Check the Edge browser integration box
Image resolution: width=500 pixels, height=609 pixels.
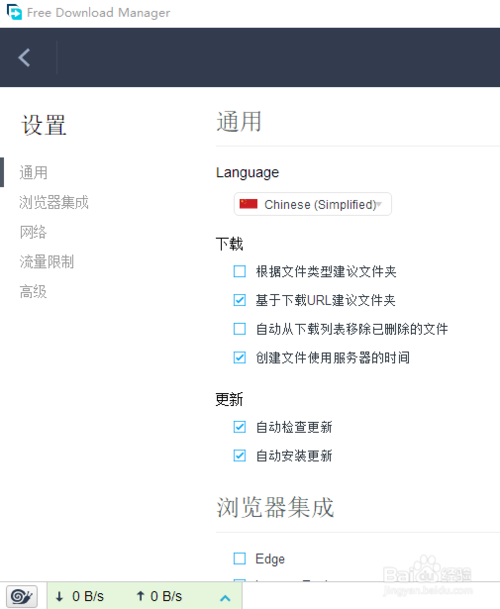pyautogui.click(x=240, y=559)
